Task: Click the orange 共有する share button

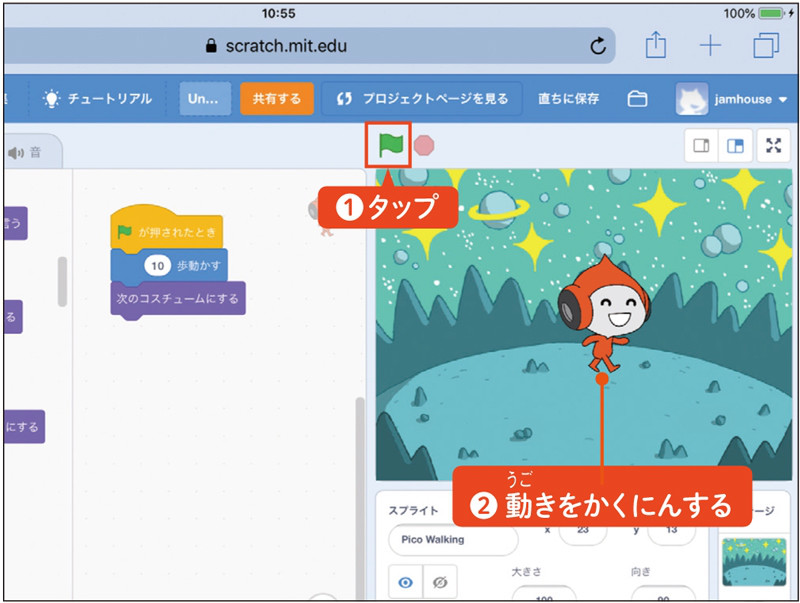Action: coord(277,98)
